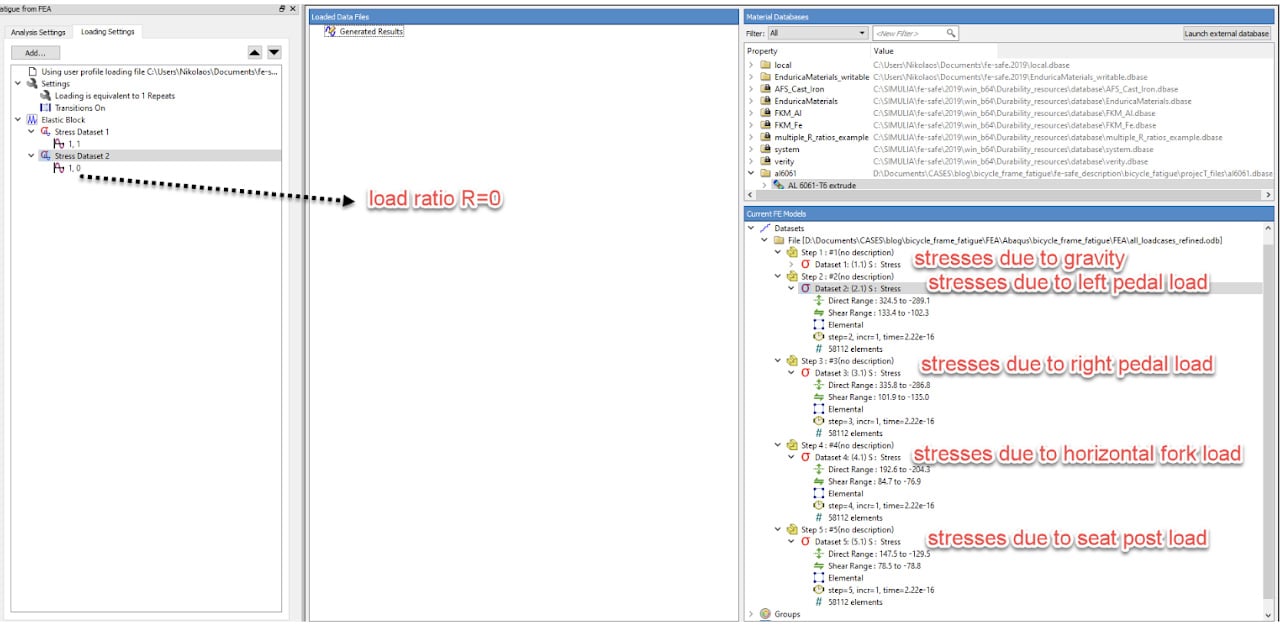
Task: Collapse Step 3 : #3 node
Action: pyautogui.click(x=778, y=360)
